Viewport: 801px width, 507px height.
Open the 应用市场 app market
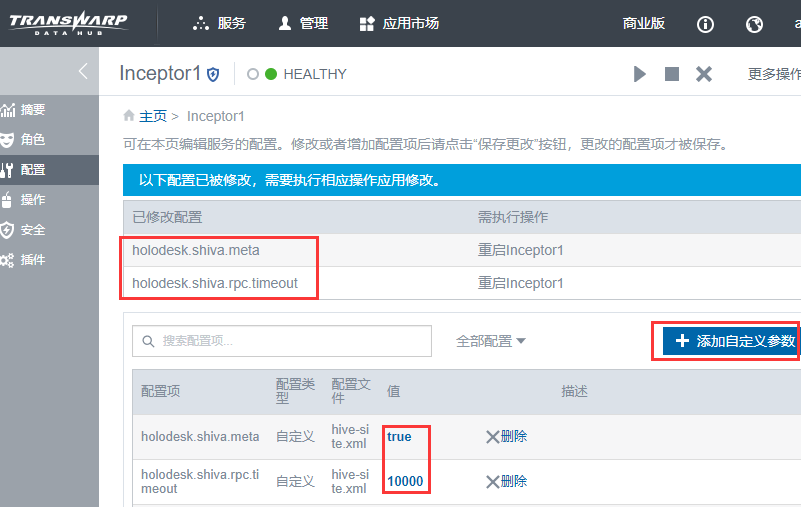point(399,23)
